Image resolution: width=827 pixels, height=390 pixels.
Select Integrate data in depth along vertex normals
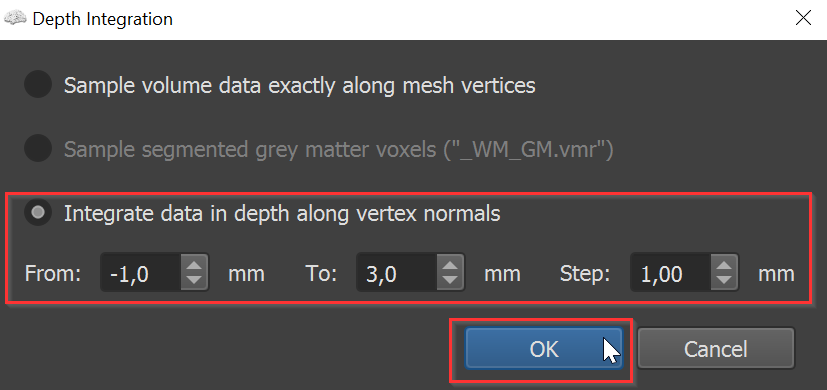(x=38, y=213)
